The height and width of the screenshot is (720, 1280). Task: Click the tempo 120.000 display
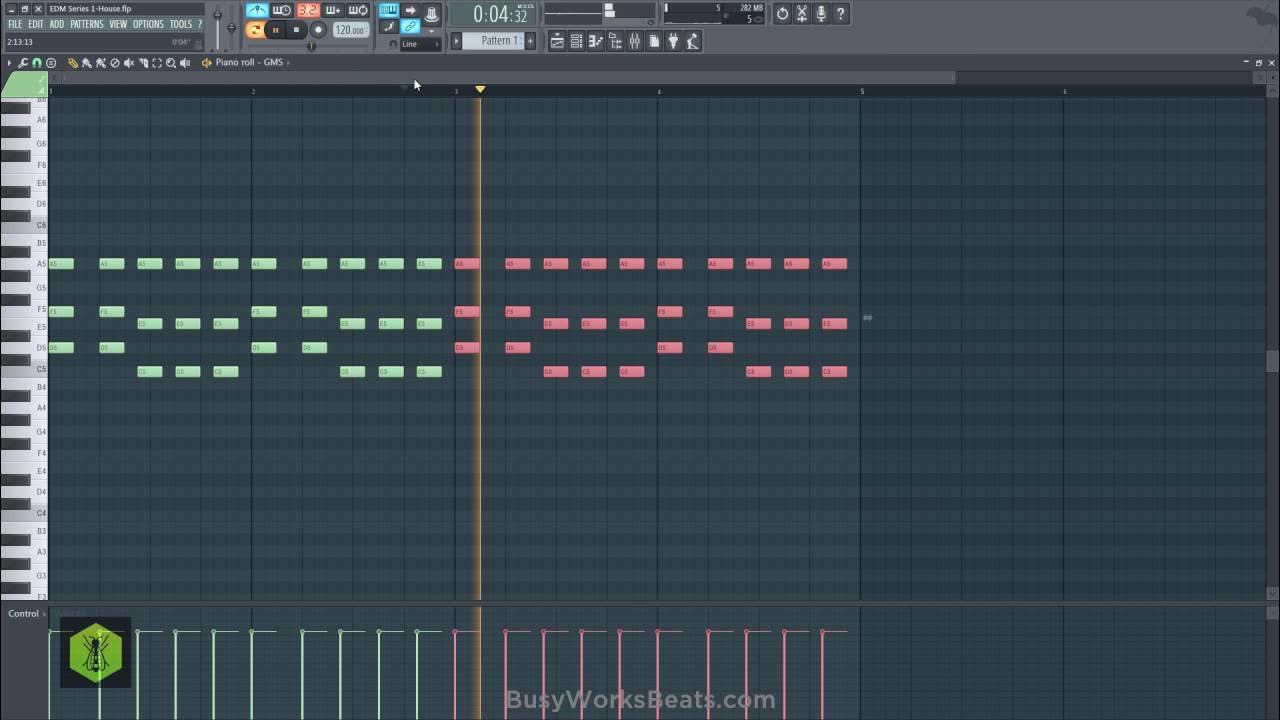[x=350, y=30]
